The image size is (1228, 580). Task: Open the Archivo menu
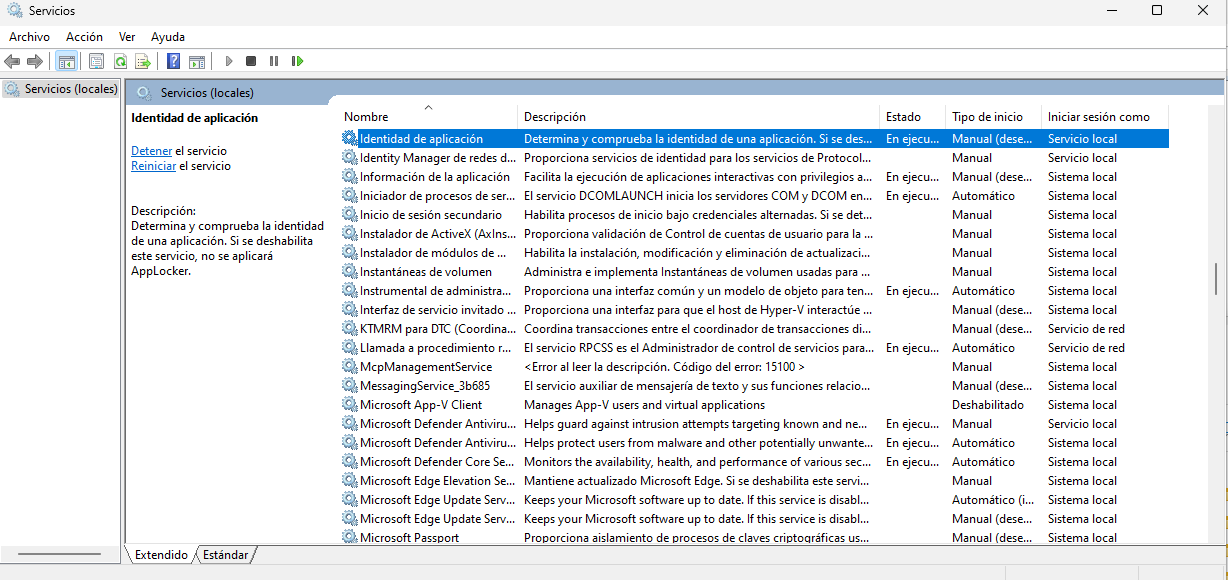tap(29, 37)
